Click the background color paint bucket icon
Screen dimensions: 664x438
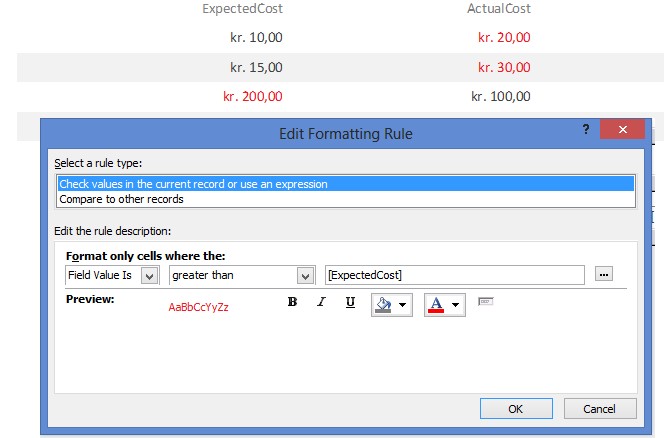point(384,305)
